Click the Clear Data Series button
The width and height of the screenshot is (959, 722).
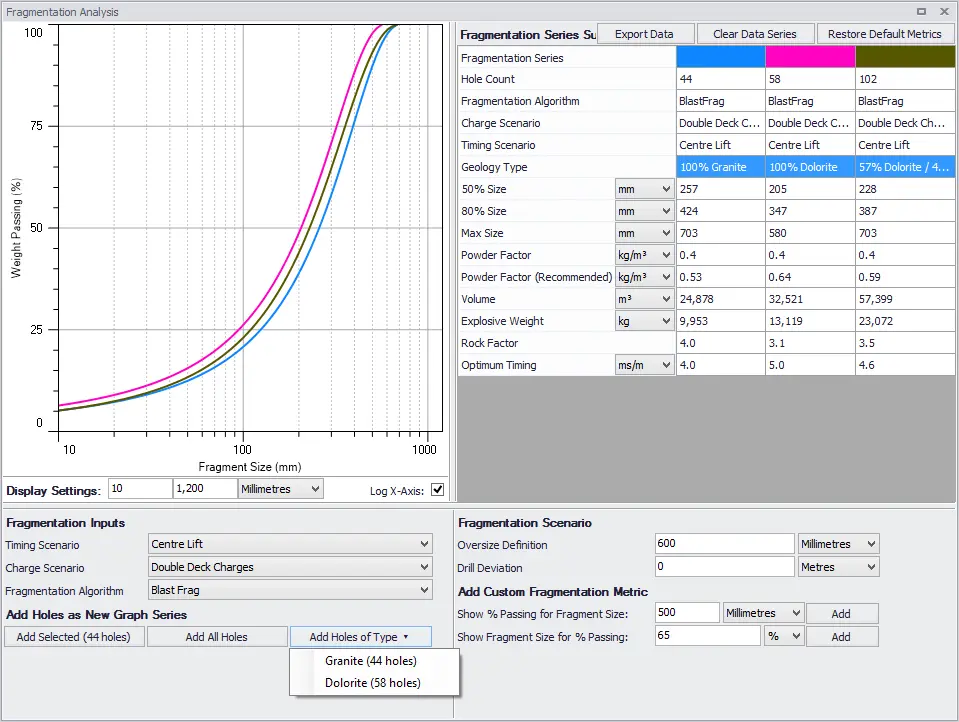coord(755,32)
